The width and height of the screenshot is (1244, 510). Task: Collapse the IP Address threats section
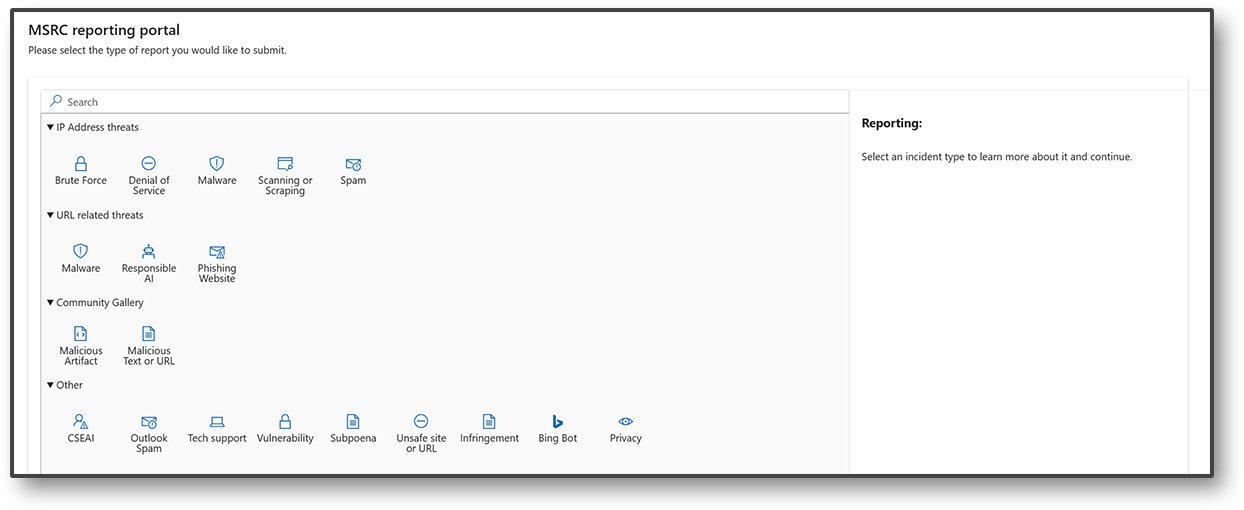51,127
